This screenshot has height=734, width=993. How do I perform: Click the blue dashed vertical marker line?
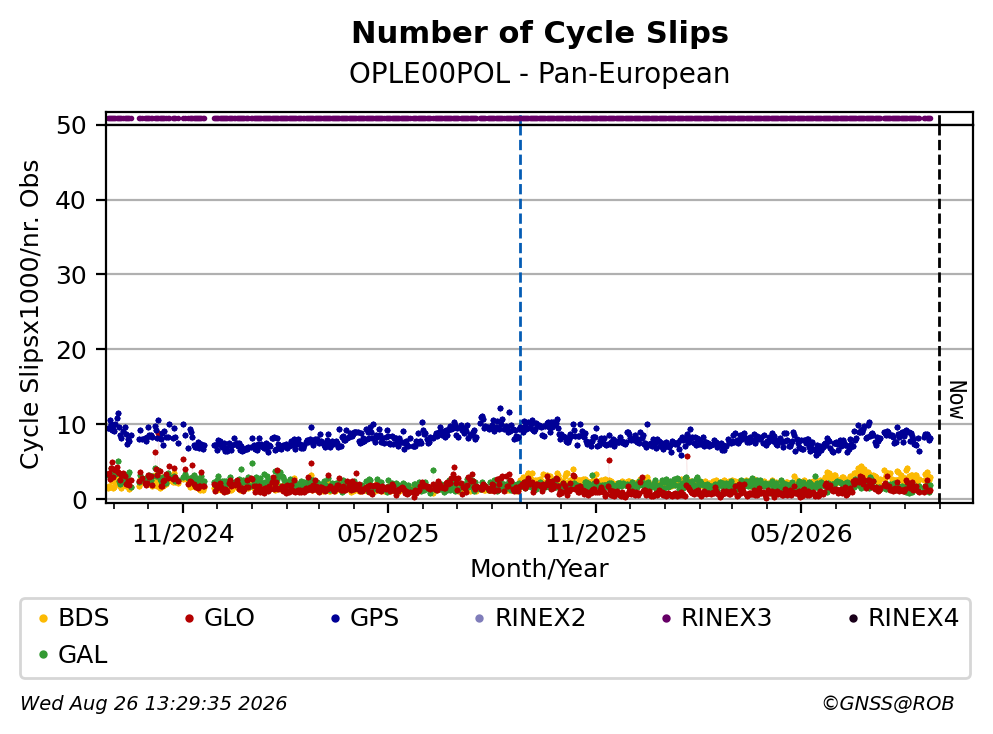coord(521,310)
